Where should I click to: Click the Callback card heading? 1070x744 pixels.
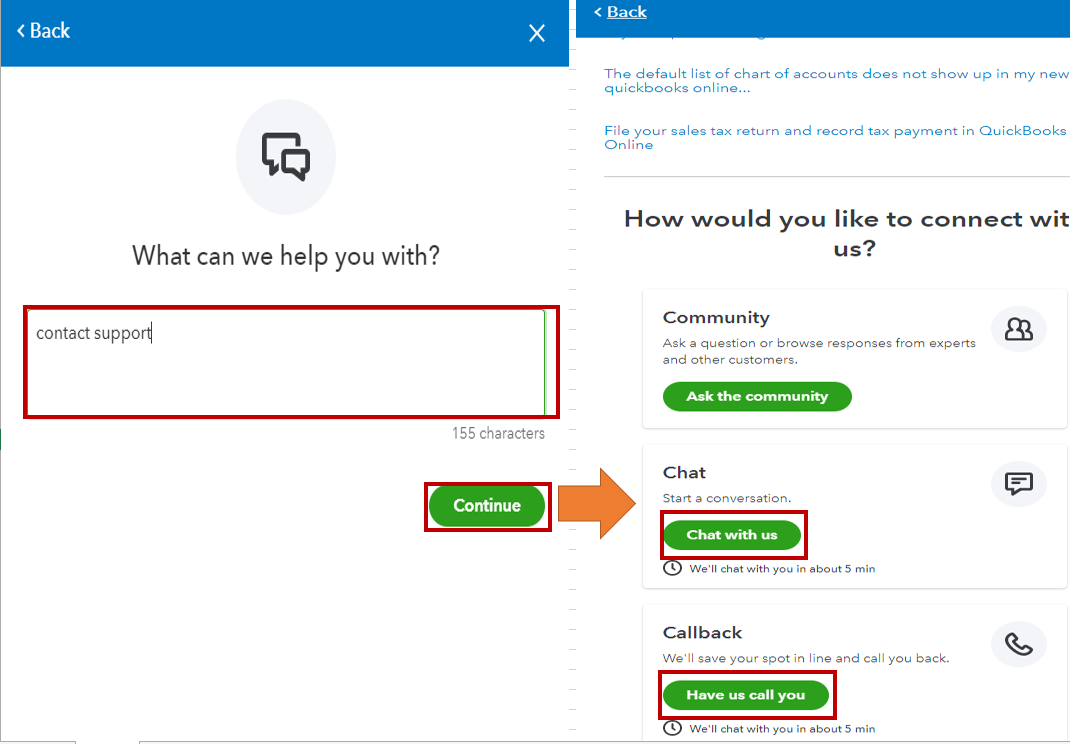pos(702,633)
